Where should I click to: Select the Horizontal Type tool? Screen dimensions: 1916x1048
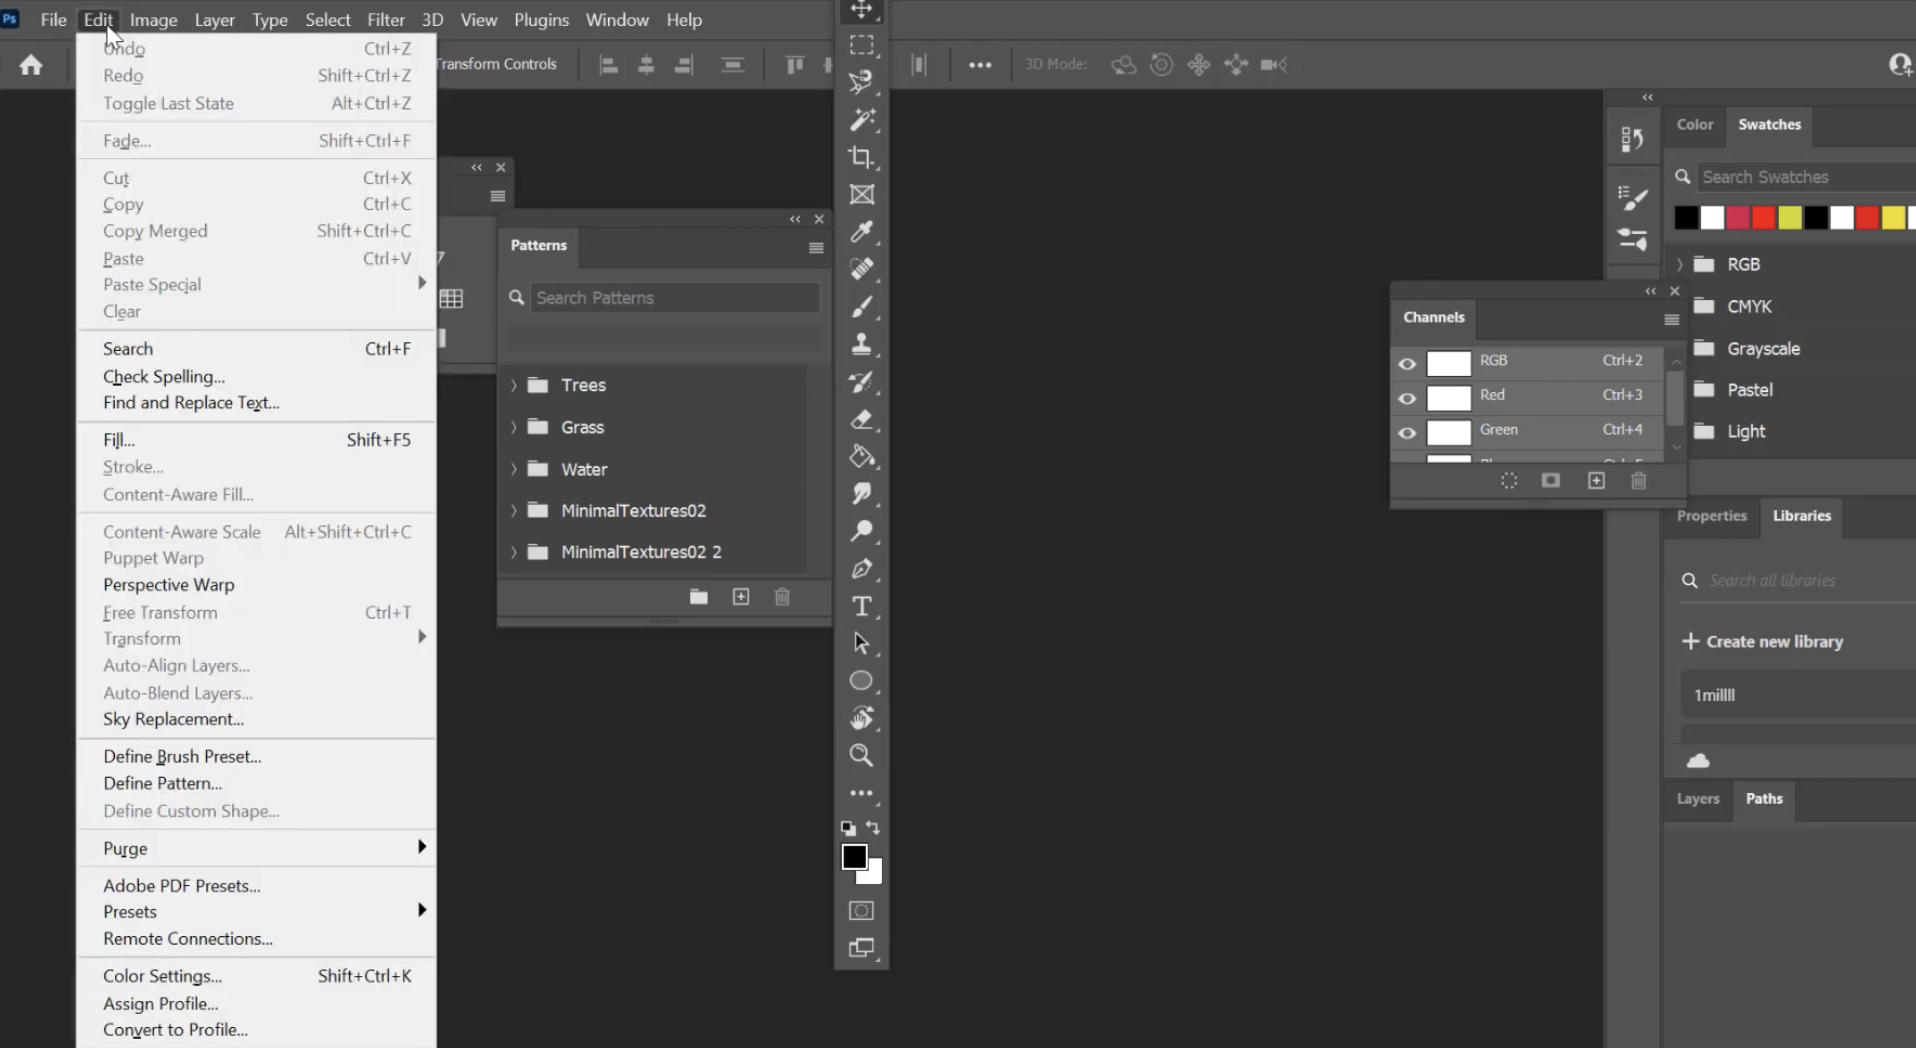pyautogui.click(x=860, y=606)
